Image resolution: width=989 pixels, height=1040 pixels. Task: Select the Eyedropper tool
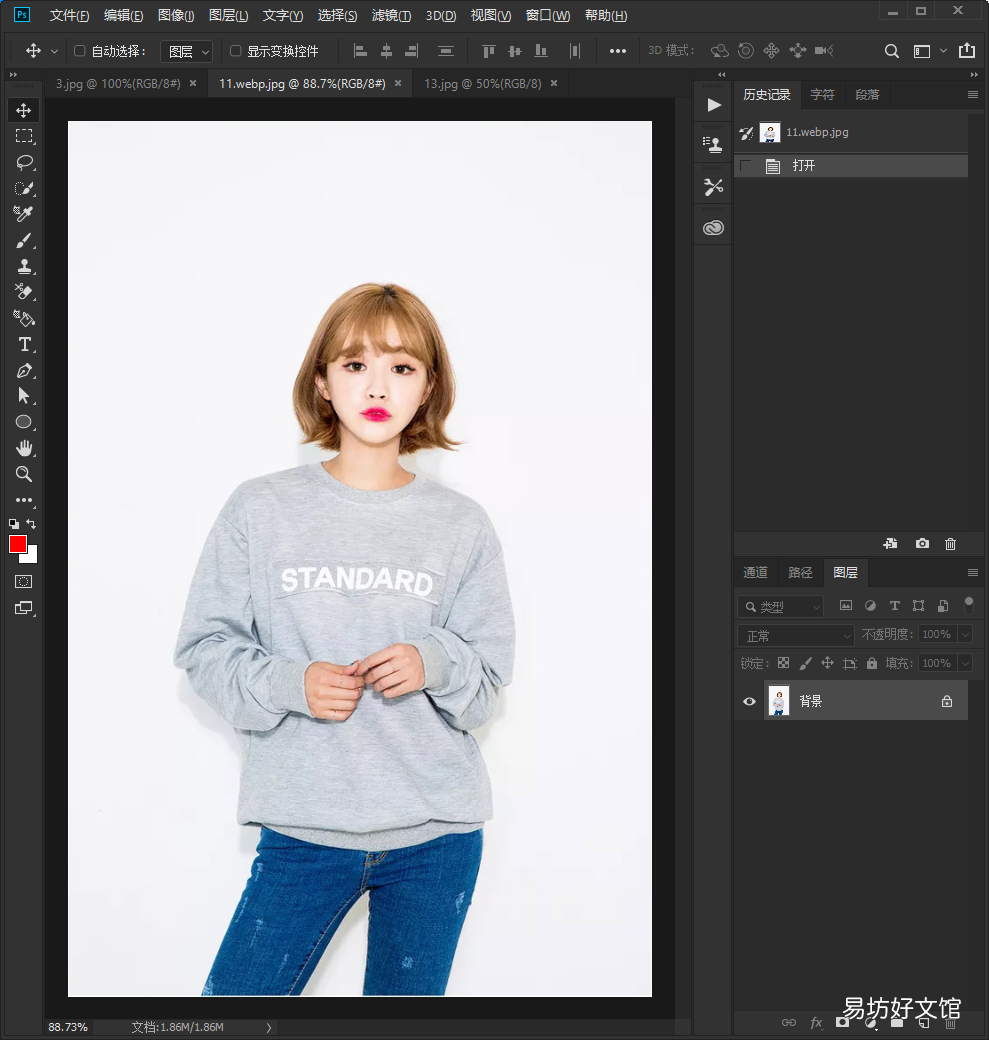[x=24, y=214]
